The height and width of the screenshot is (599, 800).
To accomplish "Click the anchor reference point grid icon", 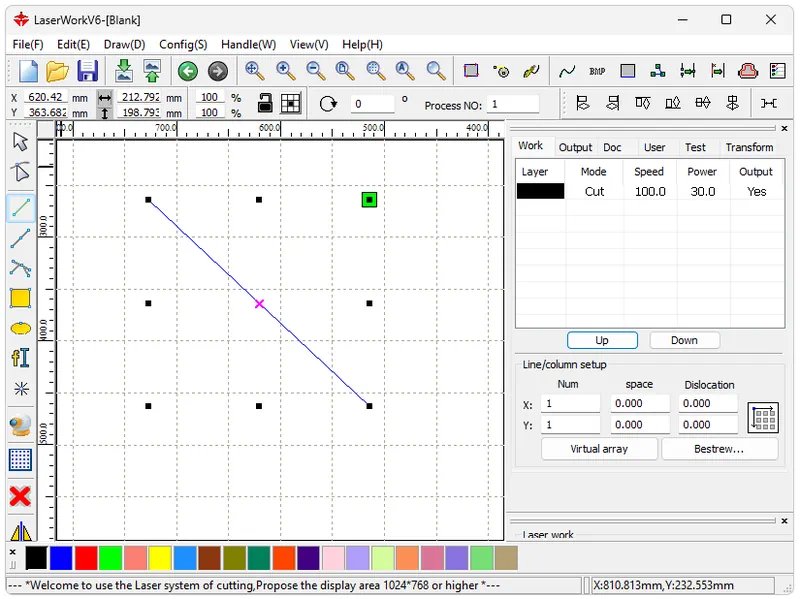I will [x=290, y=104].
